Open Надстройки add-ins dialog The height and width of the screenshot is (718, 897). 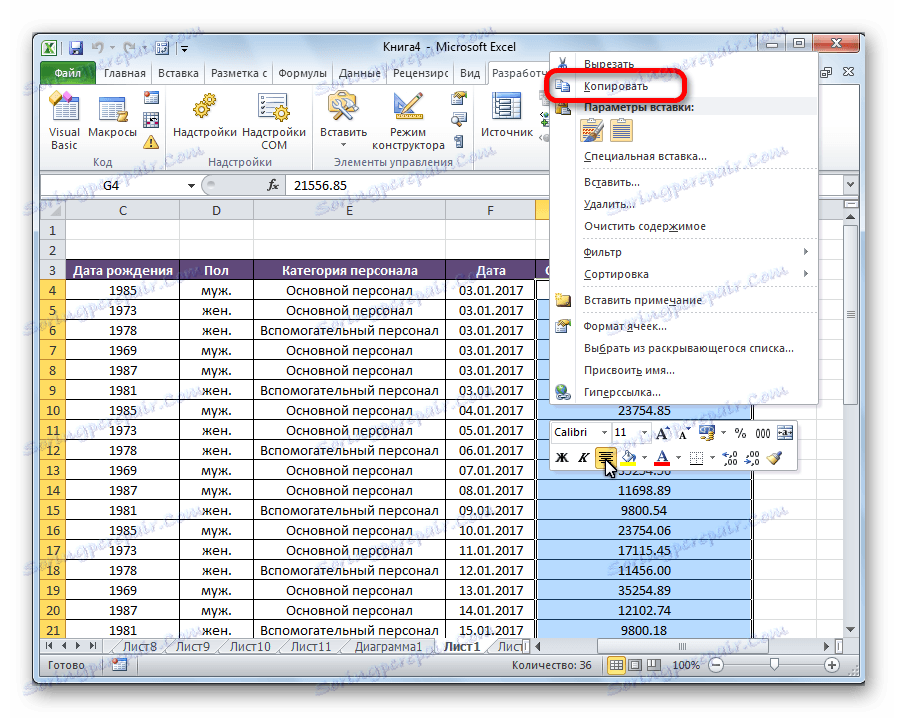click(x=204, y=115)
